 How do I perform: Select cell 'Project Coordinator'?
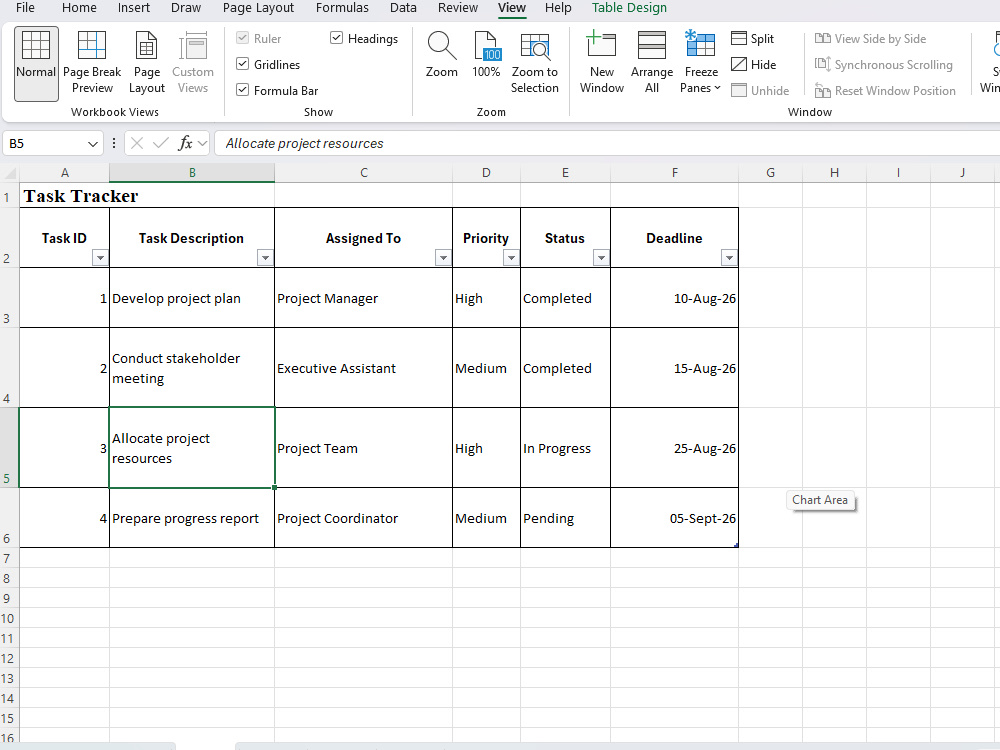[x=364, y=518]
